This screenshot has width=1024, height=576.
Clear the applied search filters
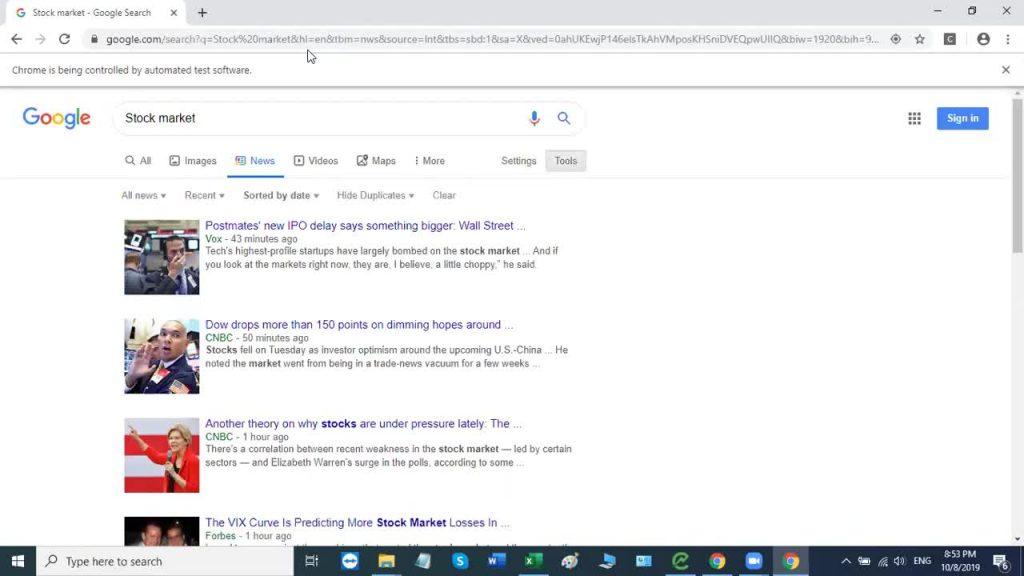tap(444, 195)
